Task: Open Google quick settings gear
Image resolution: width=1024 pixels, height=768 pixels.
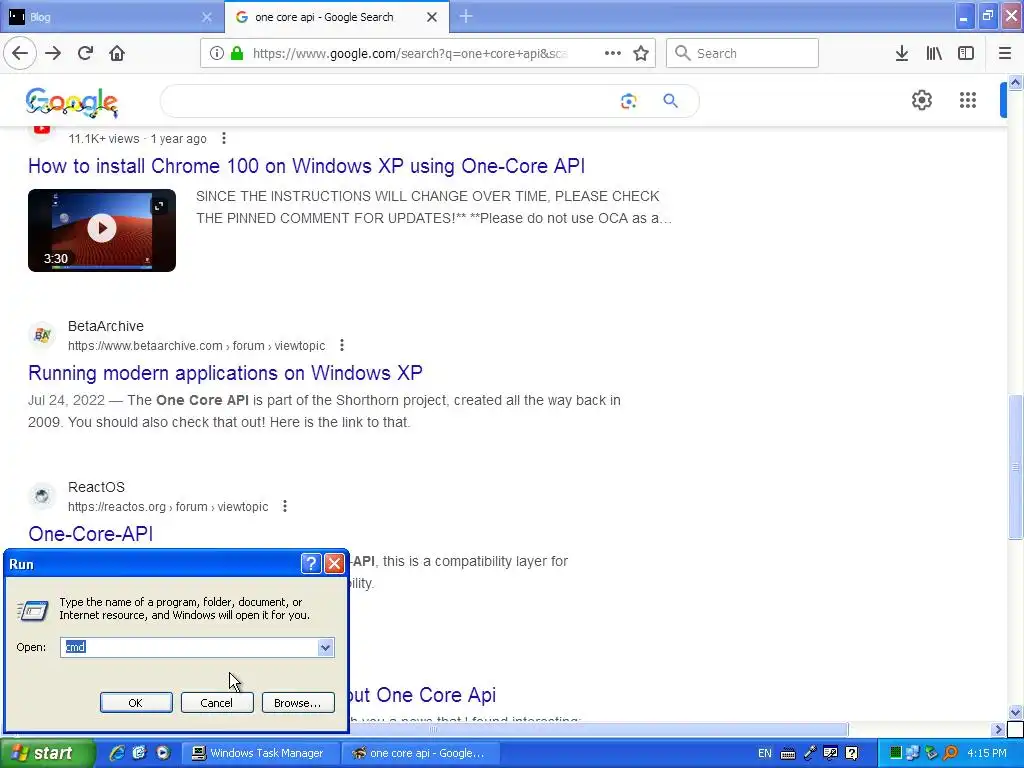Action: [x=921, y=100]
